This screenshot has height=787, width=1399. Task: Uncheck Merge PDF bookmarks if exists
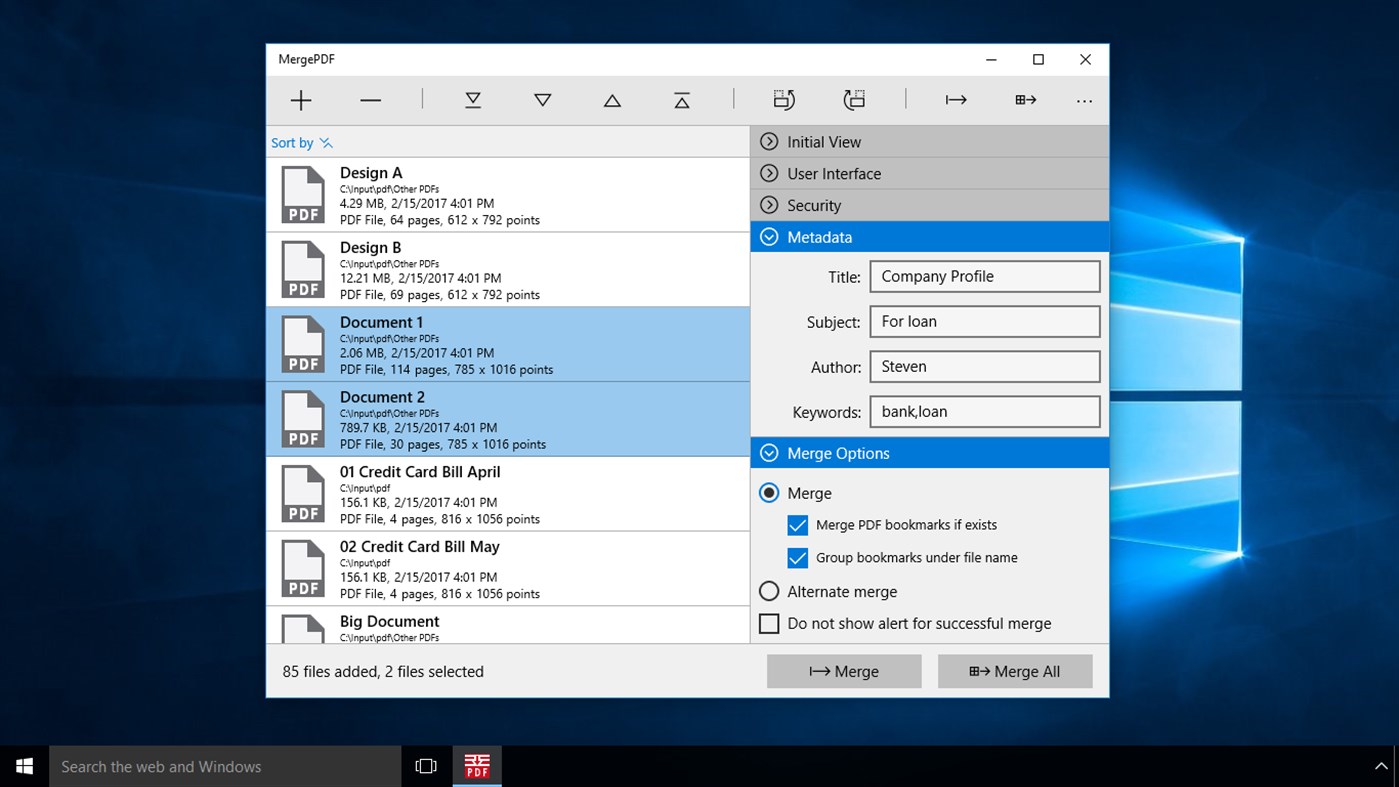[797, 524]
